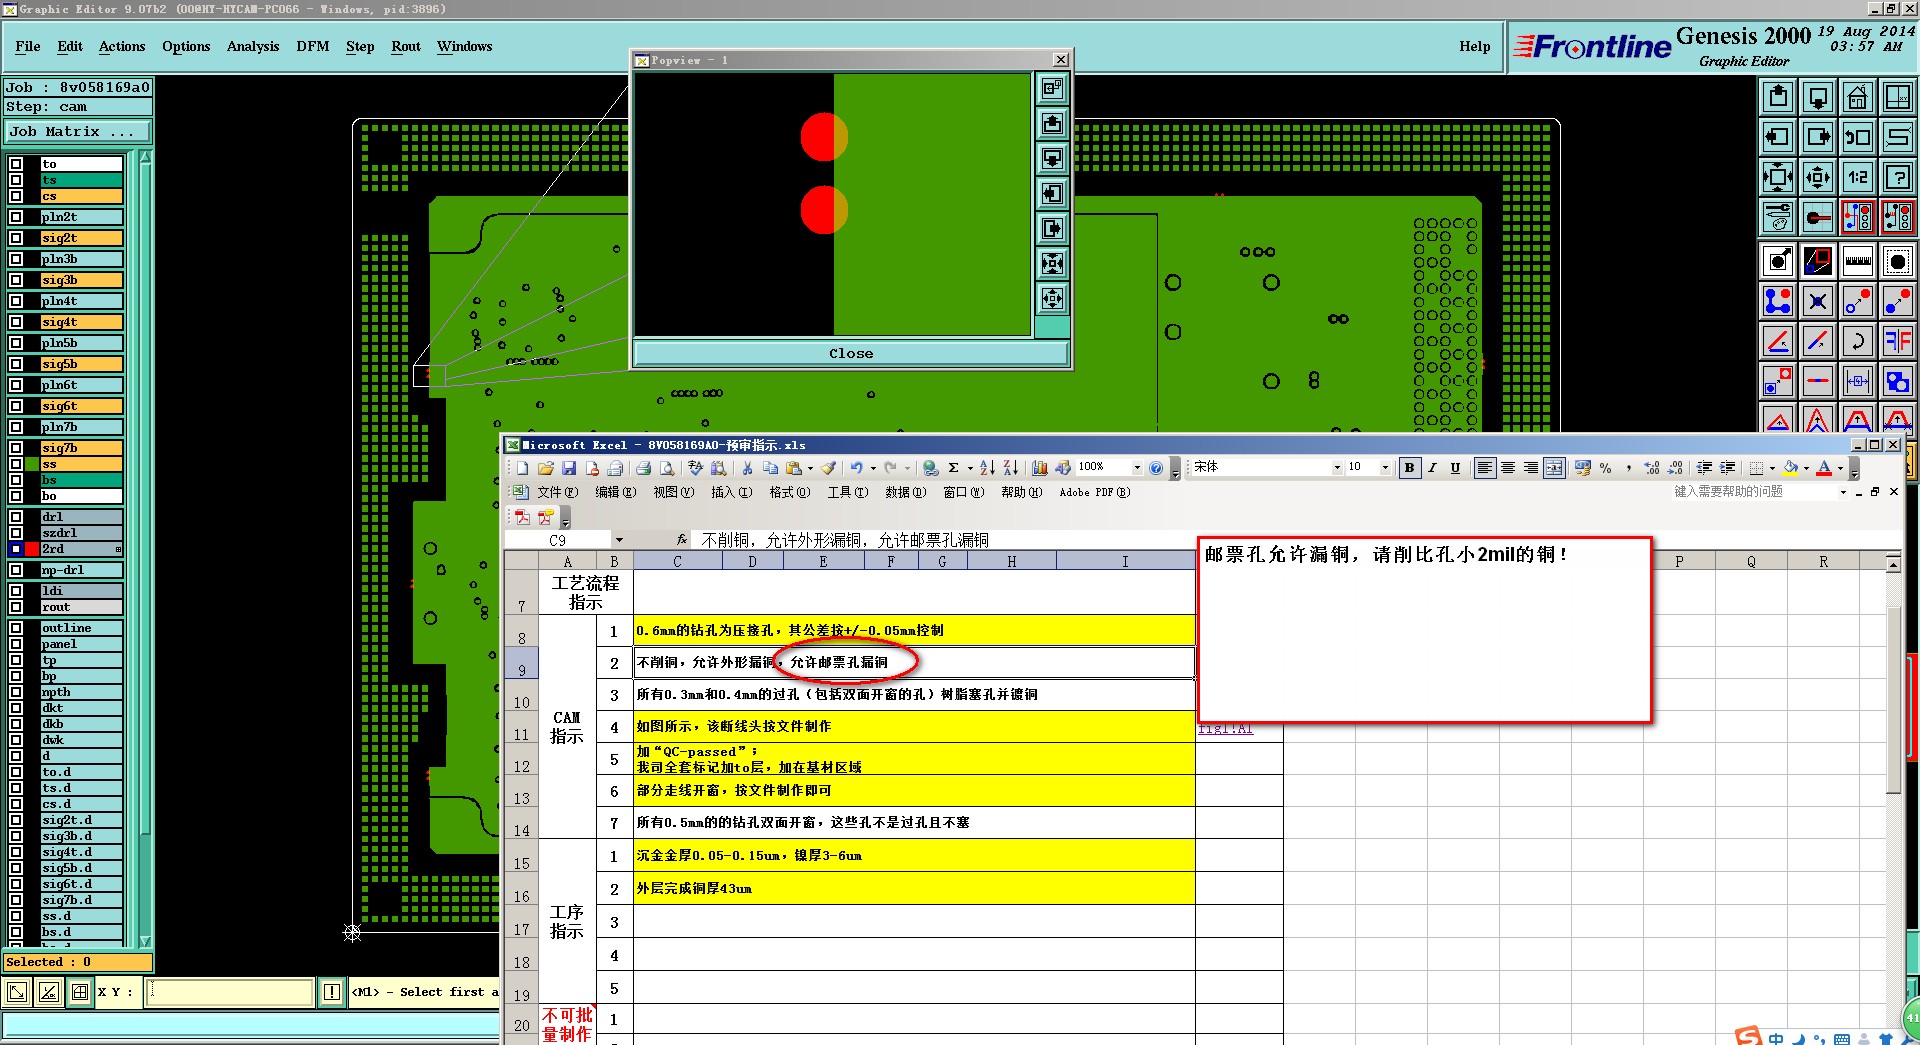This screenshot has width=1920, height=1045.
Task: Open Undo history dropdown arrow in Excel
Action: click(873, 467)
